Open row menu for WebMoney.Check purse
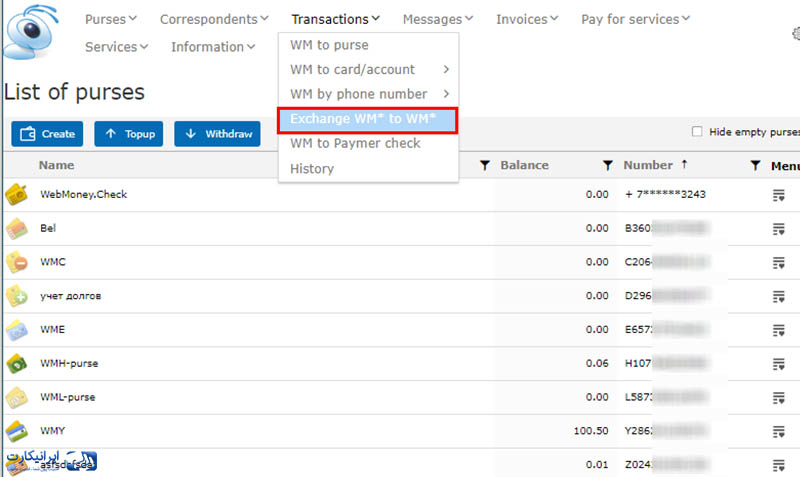800x477 pixels. point(779,195)
